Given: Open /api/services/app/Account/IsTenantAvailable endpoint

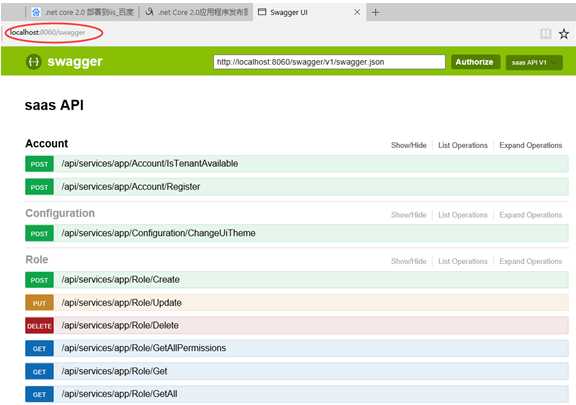Looking at the screenshot, I should click(x=150, y=164).
